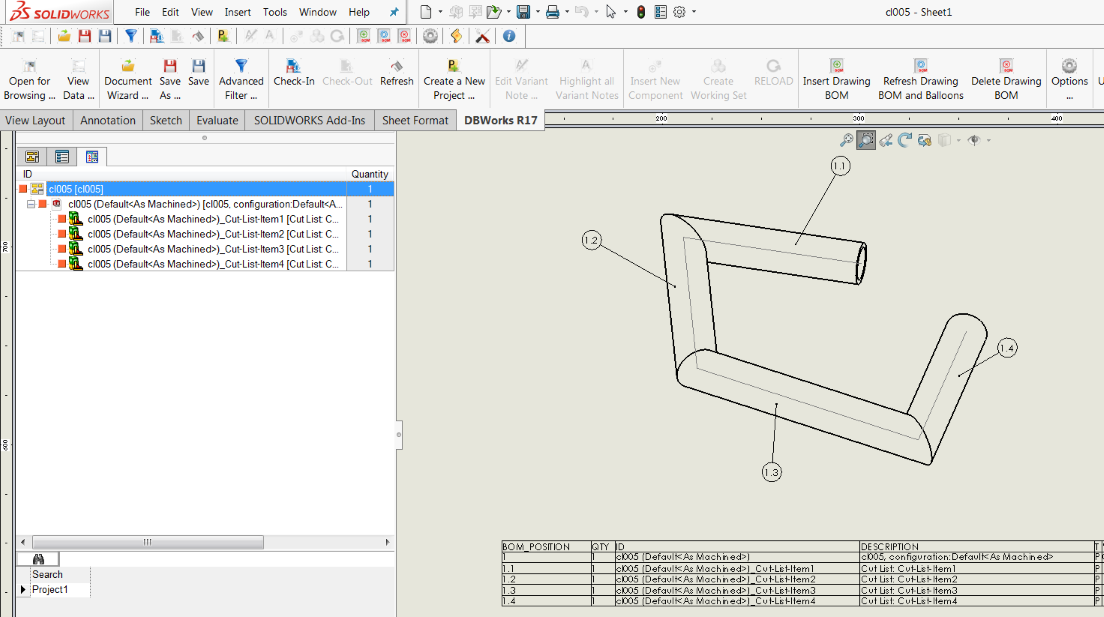Click Insert Drawing BOM button
This screenshot has width=1104, height=617.
click(x=836, y=79)
